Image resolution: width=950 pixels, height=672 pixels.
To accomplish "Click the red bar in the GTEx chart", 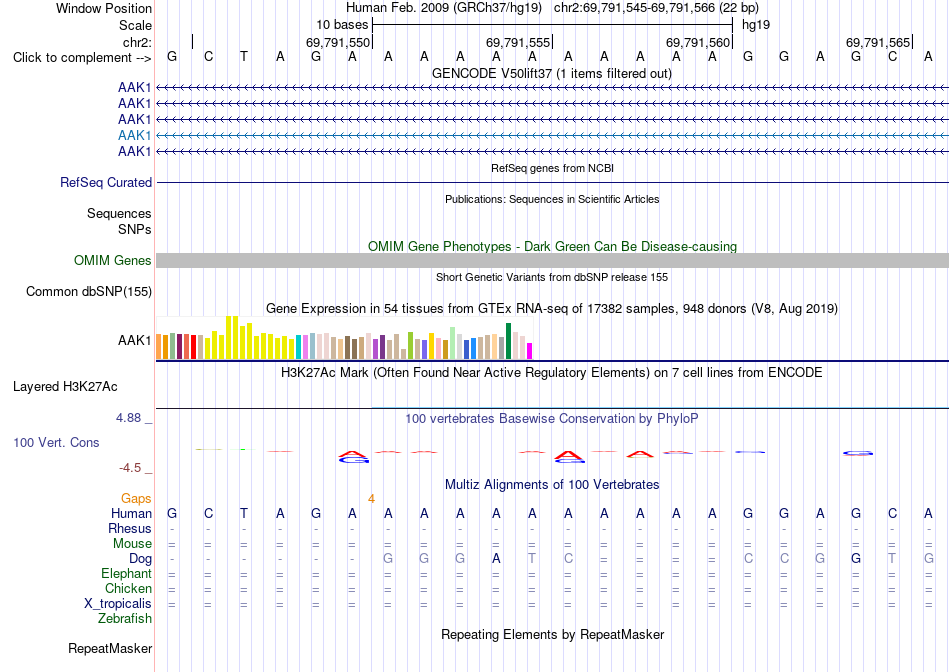I will pos(193,347).
